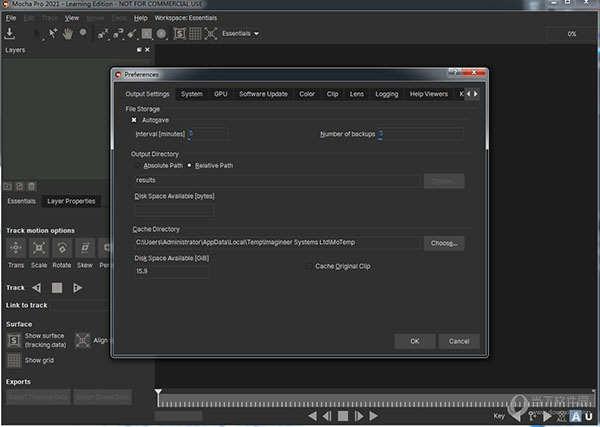Track backwards one direction arrow
The width and height of the screenshot is (600, 427).
point(37,288)
